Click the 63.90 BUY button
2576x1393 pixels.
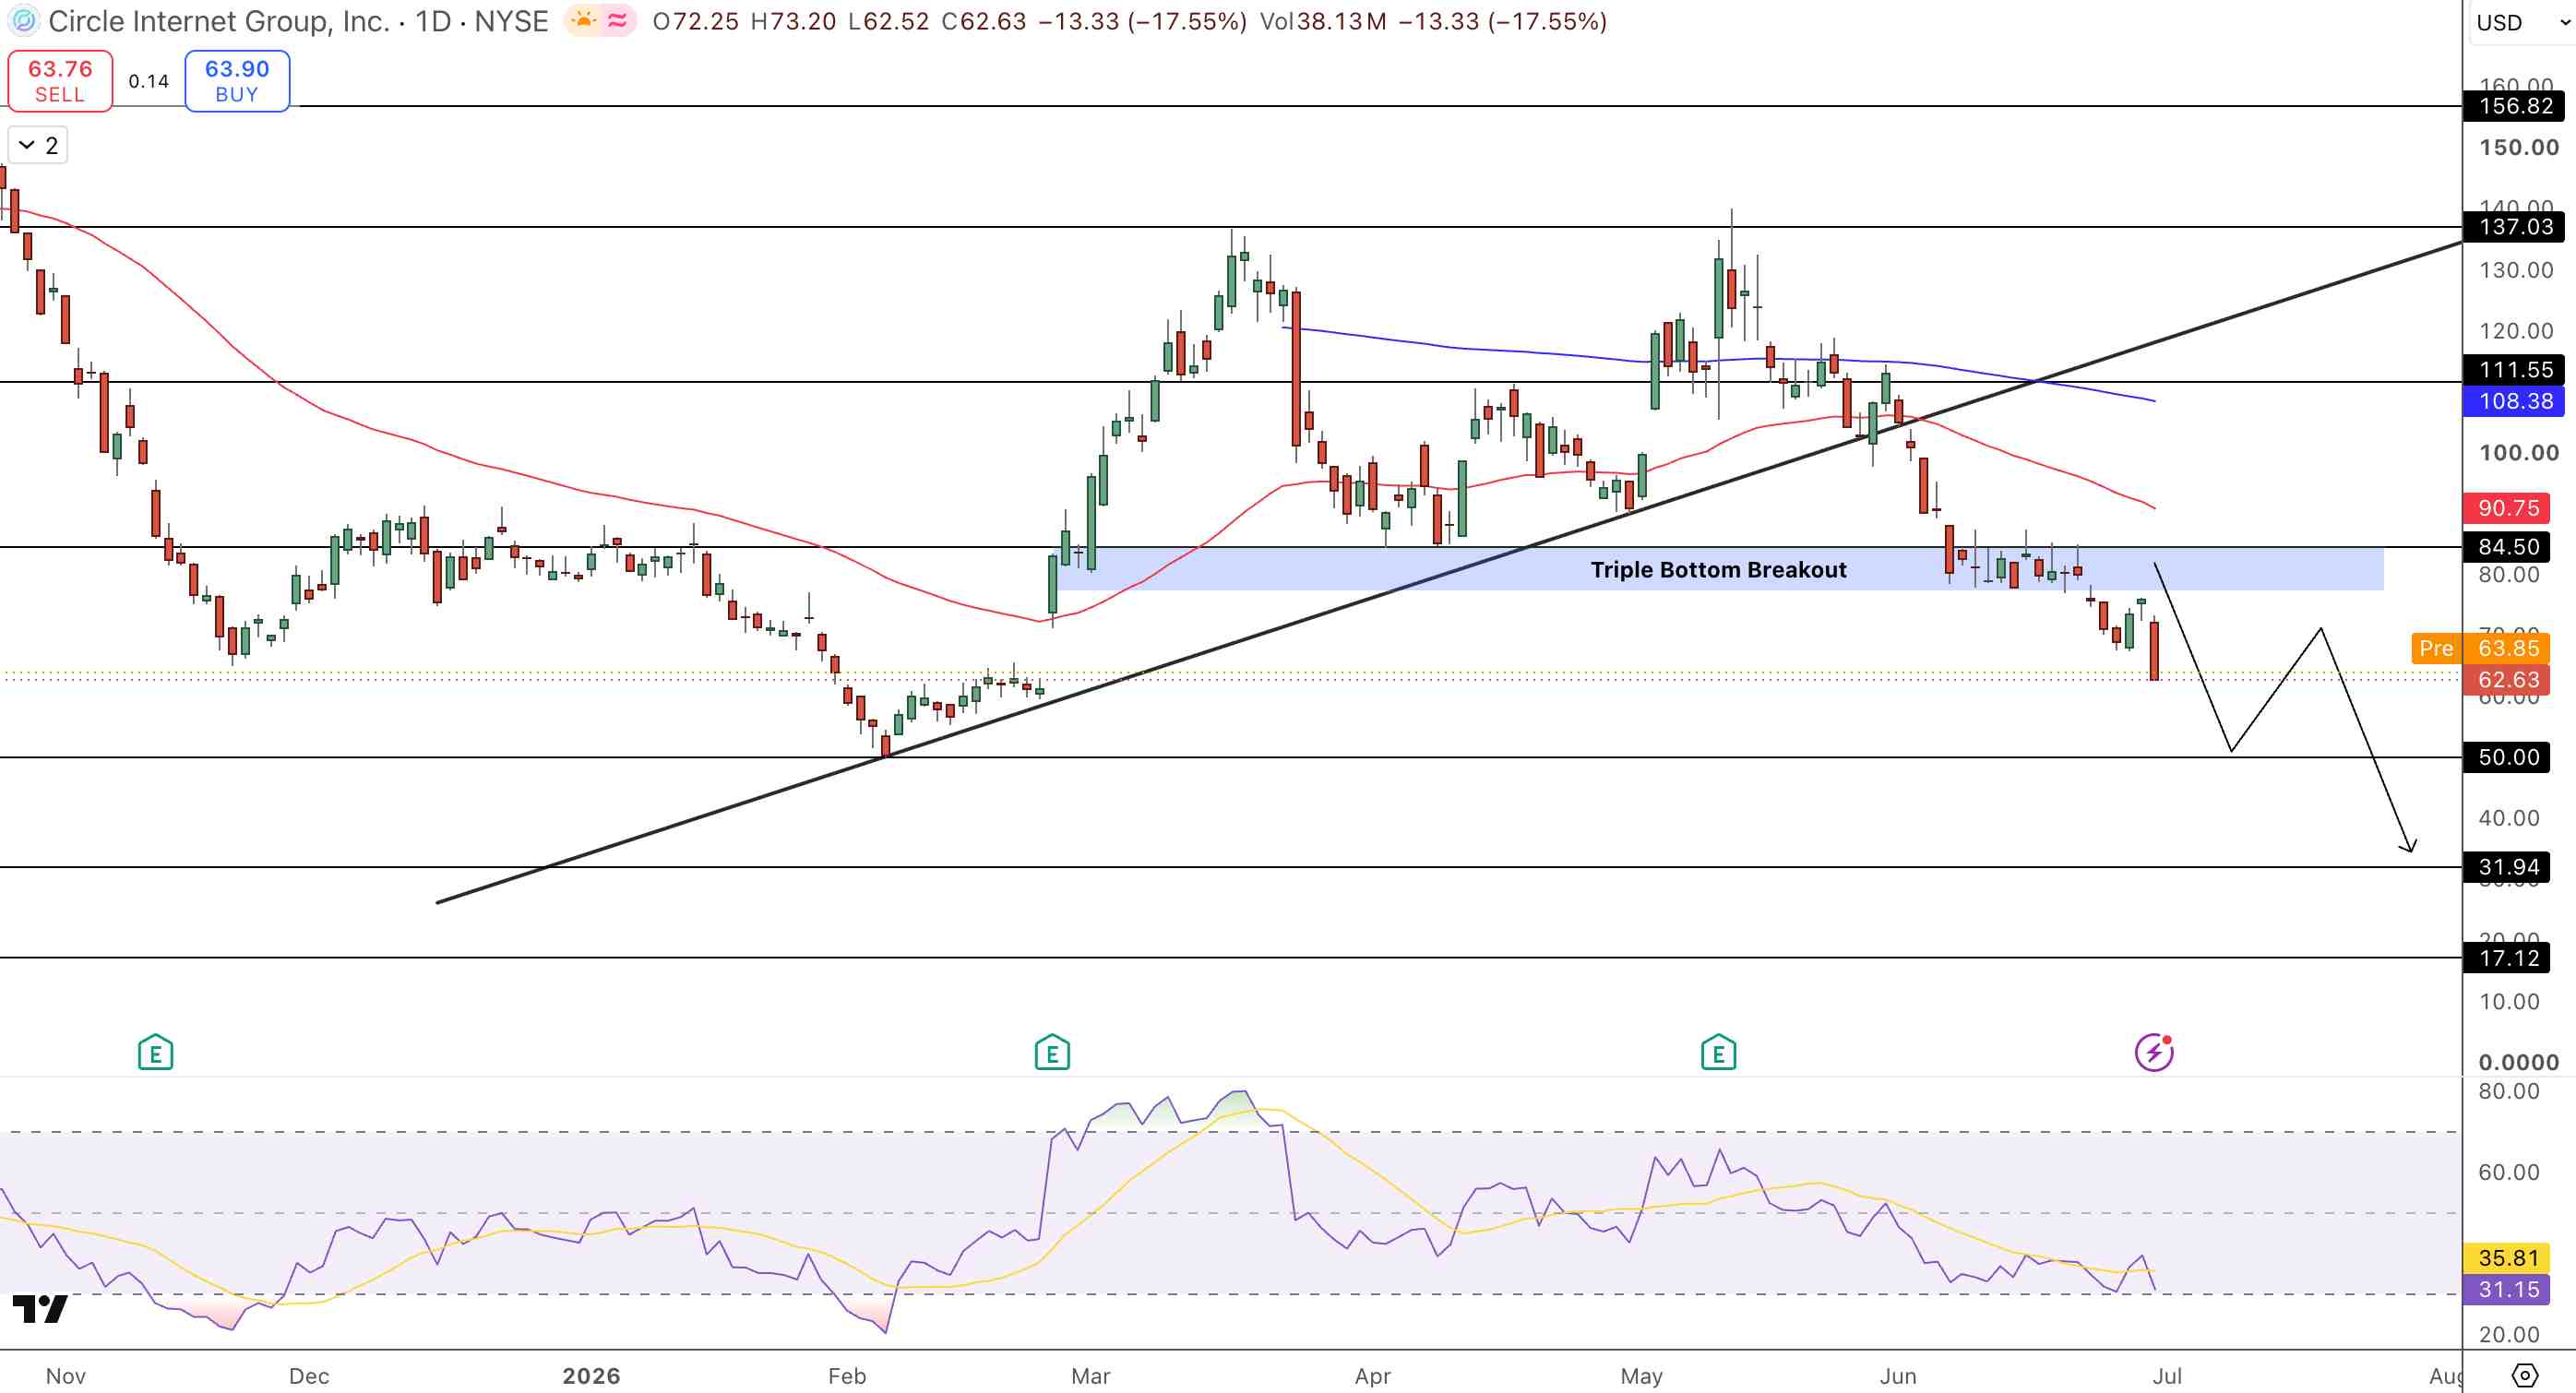[x=237, y=81]
